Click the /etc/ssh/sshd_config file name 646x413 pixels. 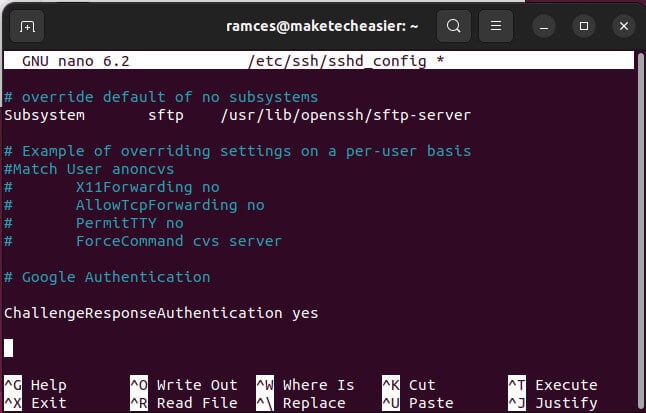coord(337,61)
